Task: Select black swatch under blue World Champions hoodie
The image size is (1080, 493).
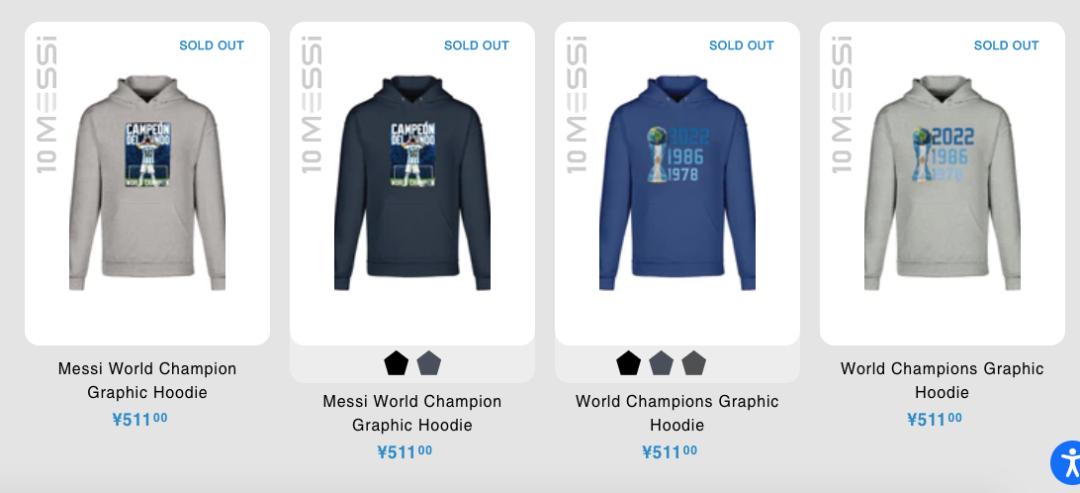Action: [628, 364]
